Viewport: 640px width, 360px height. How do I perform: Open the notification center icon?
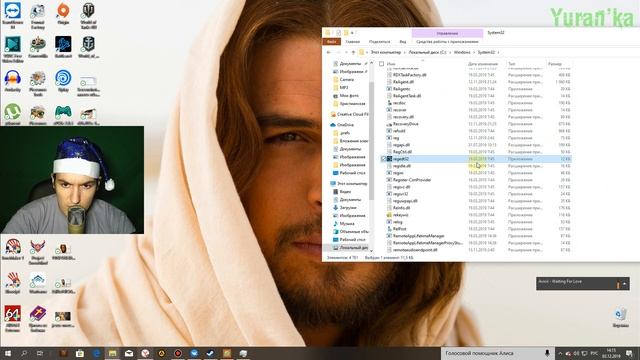[x=629, y=353]
